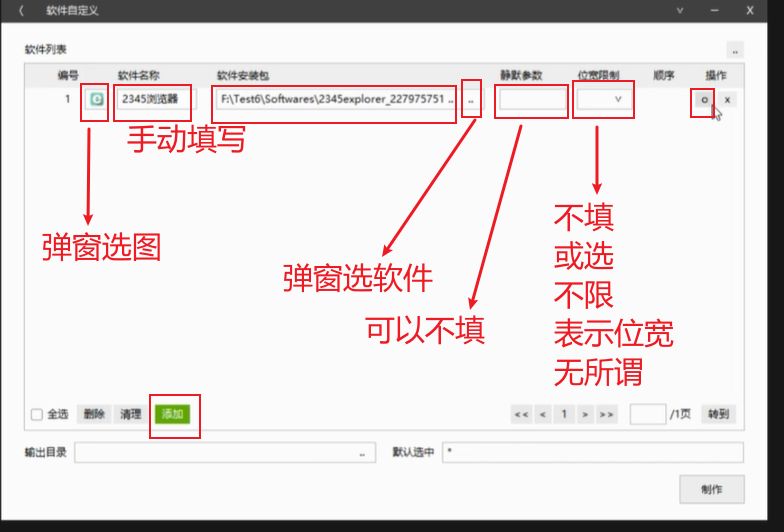Click the 'x' delete button in row 1

point(727,100)
